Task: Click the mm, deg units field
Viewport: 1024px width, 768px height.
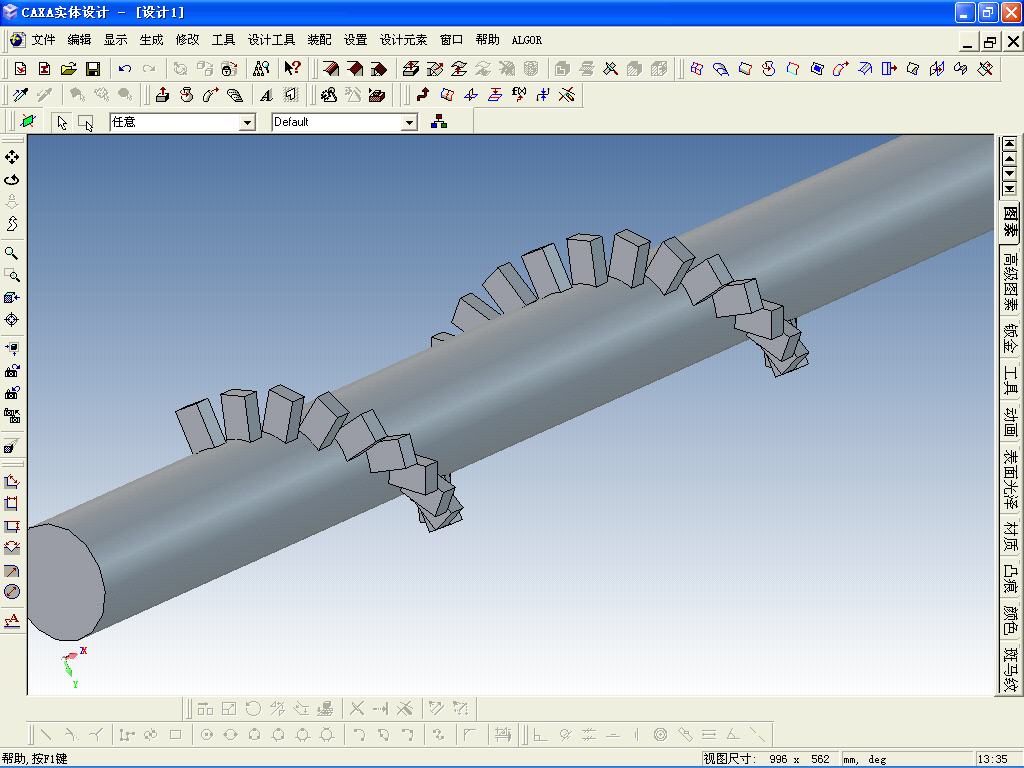Action: click(x=906, y=759)
